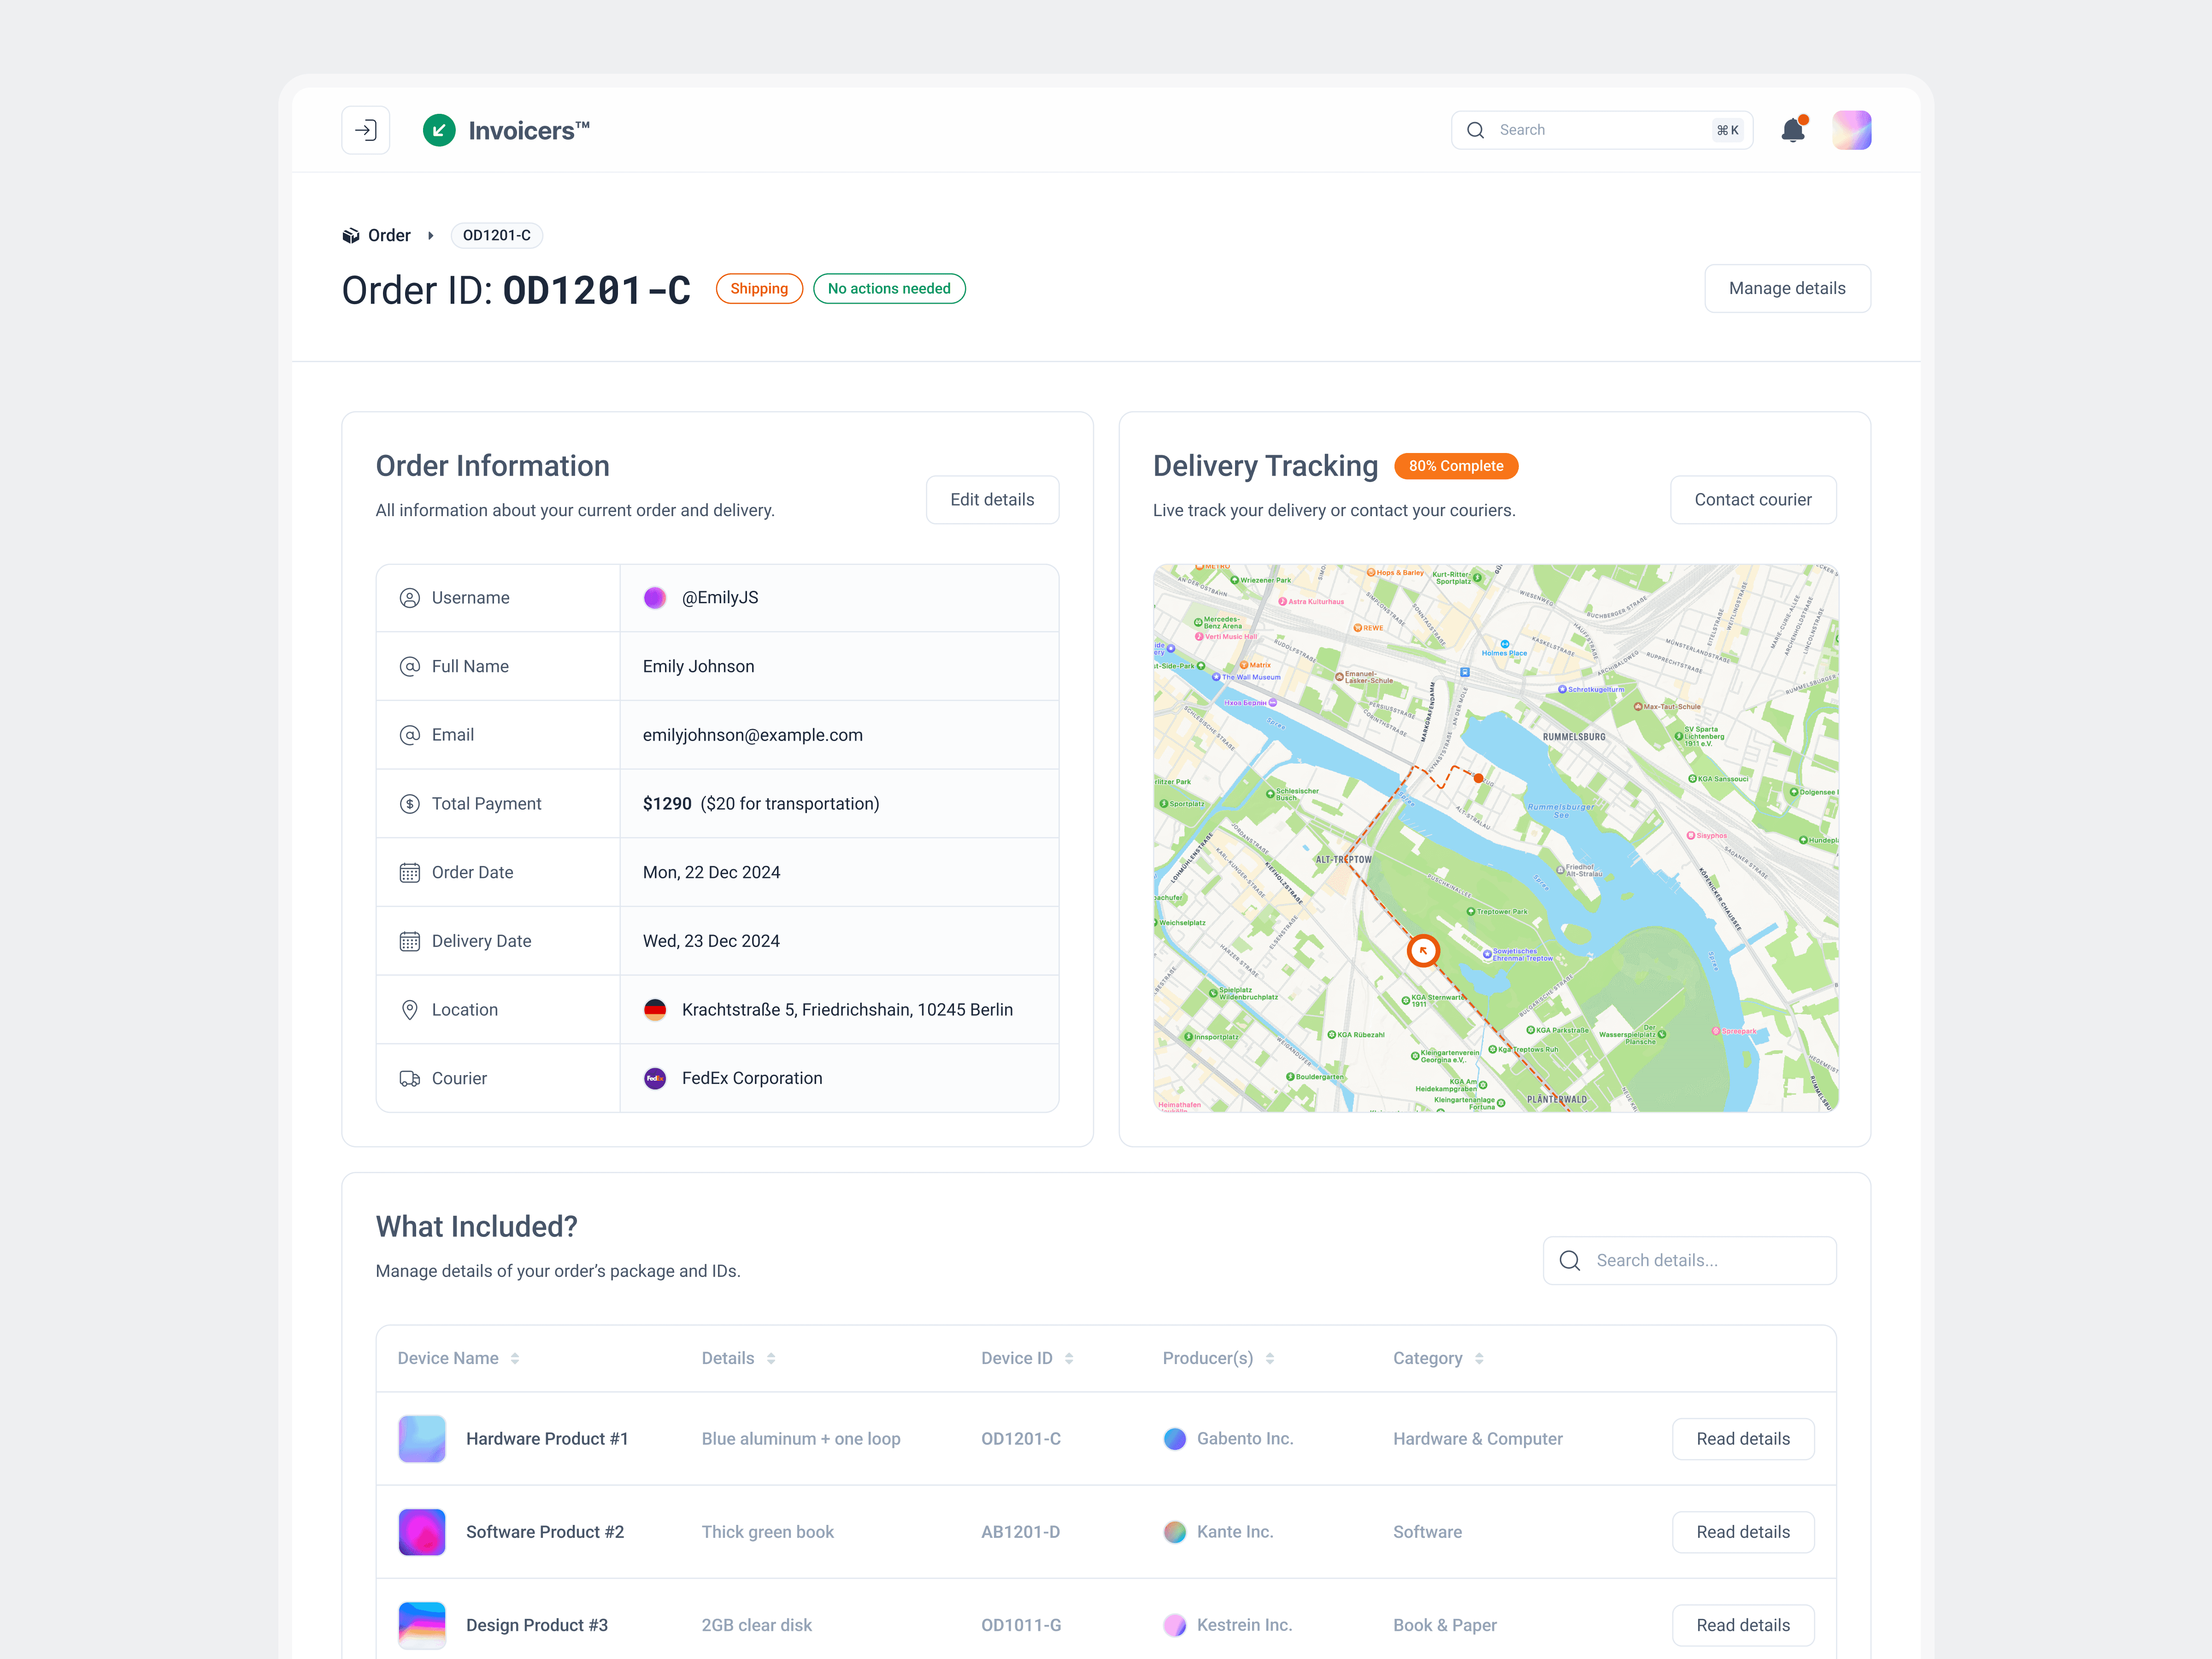This screenshot has height=1659, width=2212.
Task: Click the Gabento Inc. producer icon
Action: point(1175,1439)
